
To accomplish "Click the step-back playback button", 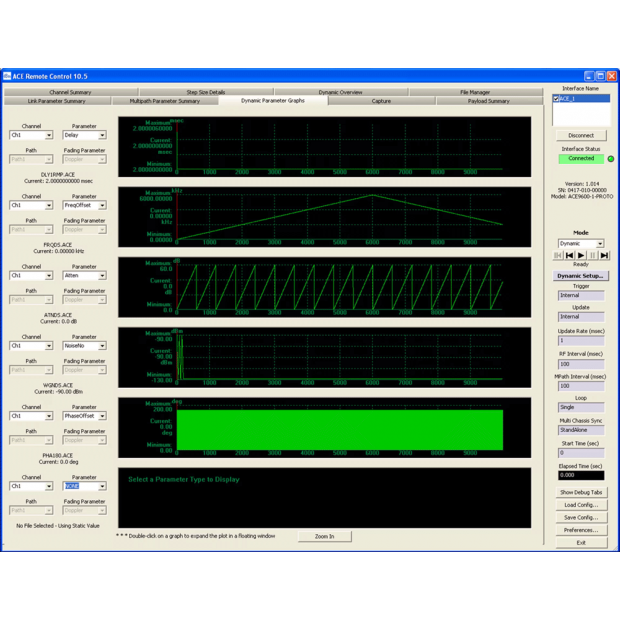I will (570, 255).
